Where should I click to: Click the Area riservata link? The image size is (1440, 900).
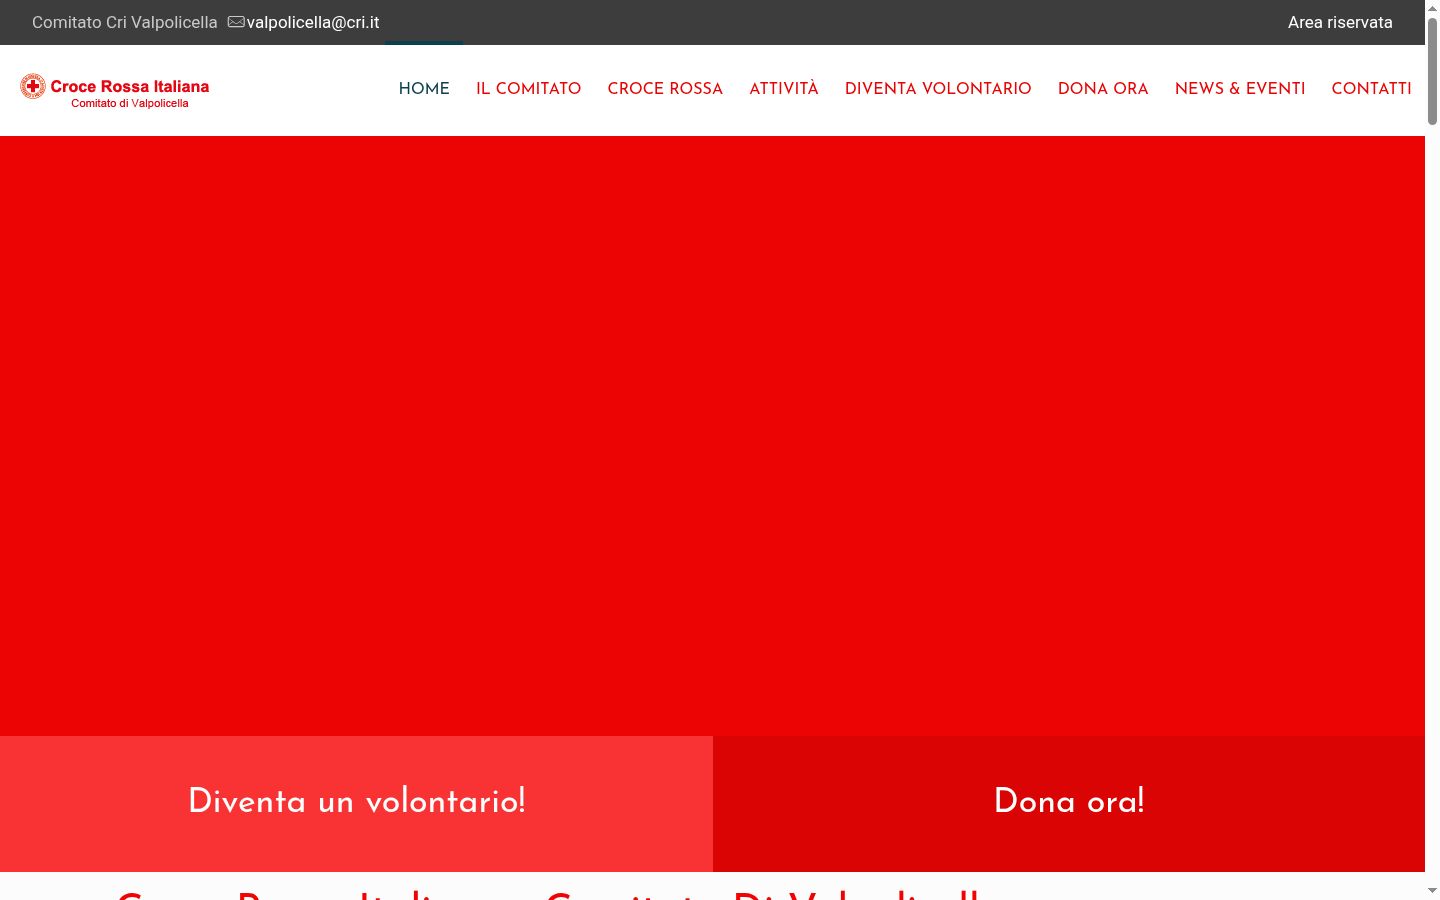point(1340,22)
